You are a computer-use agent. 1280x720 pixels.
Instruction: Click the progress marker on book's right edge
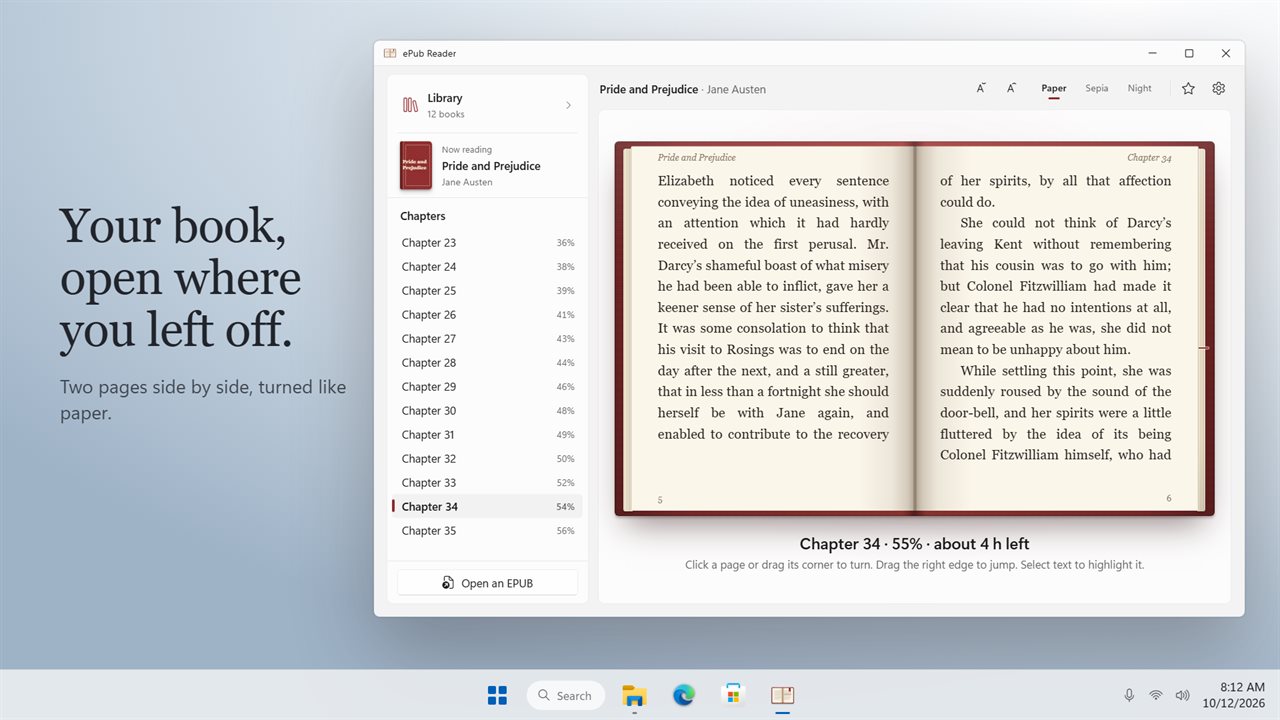point(1205,348)
